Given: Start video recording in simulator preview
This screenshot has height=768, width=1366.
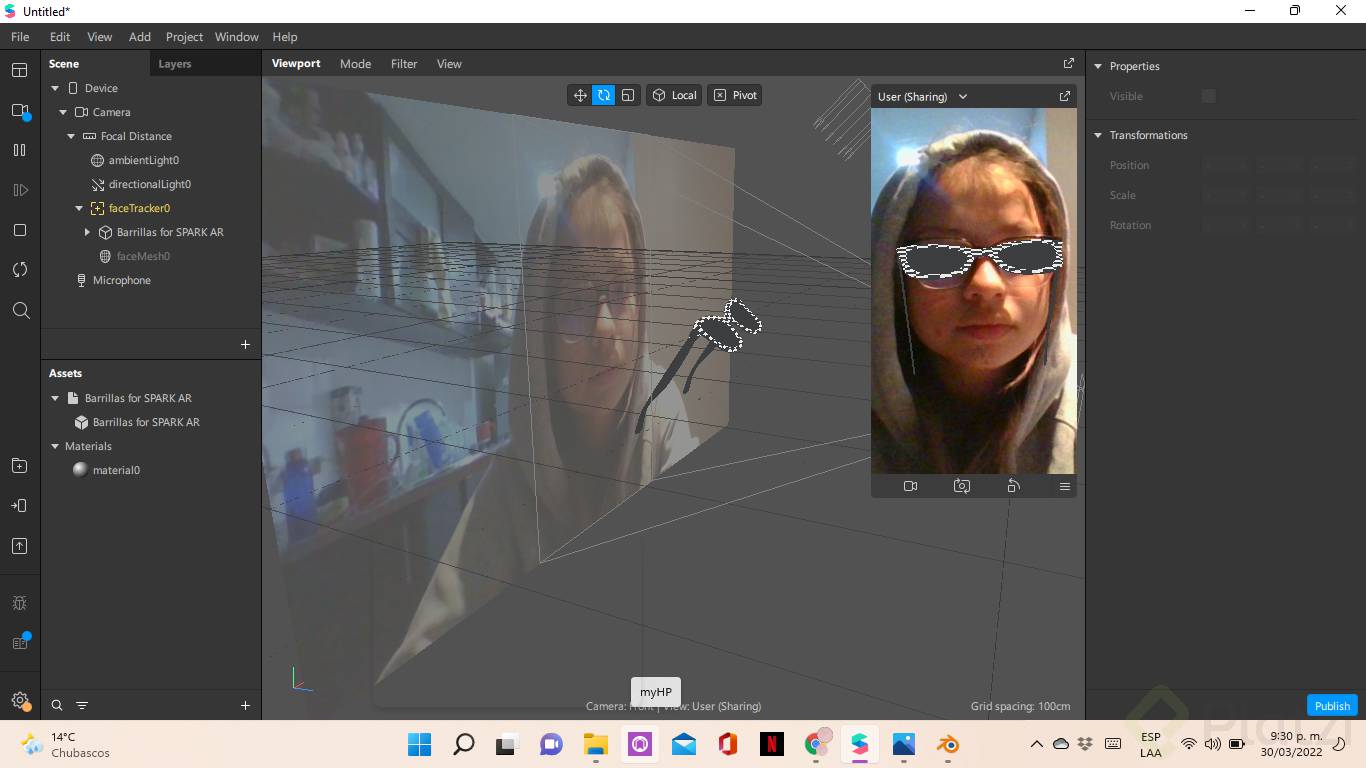Looking at the screenshot, I should [910, 486].
